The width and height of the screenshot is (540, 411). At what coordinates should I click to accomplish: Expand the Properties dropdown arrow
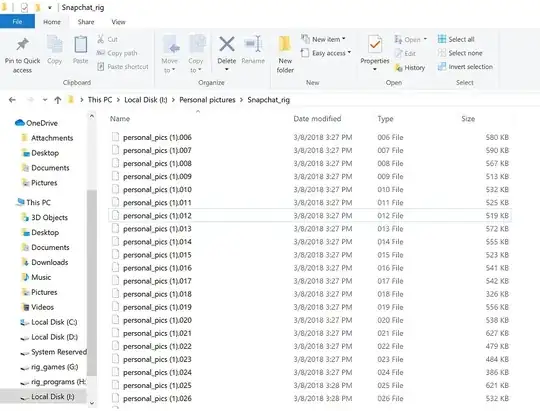pyautogui.click(x=375, y=69)
